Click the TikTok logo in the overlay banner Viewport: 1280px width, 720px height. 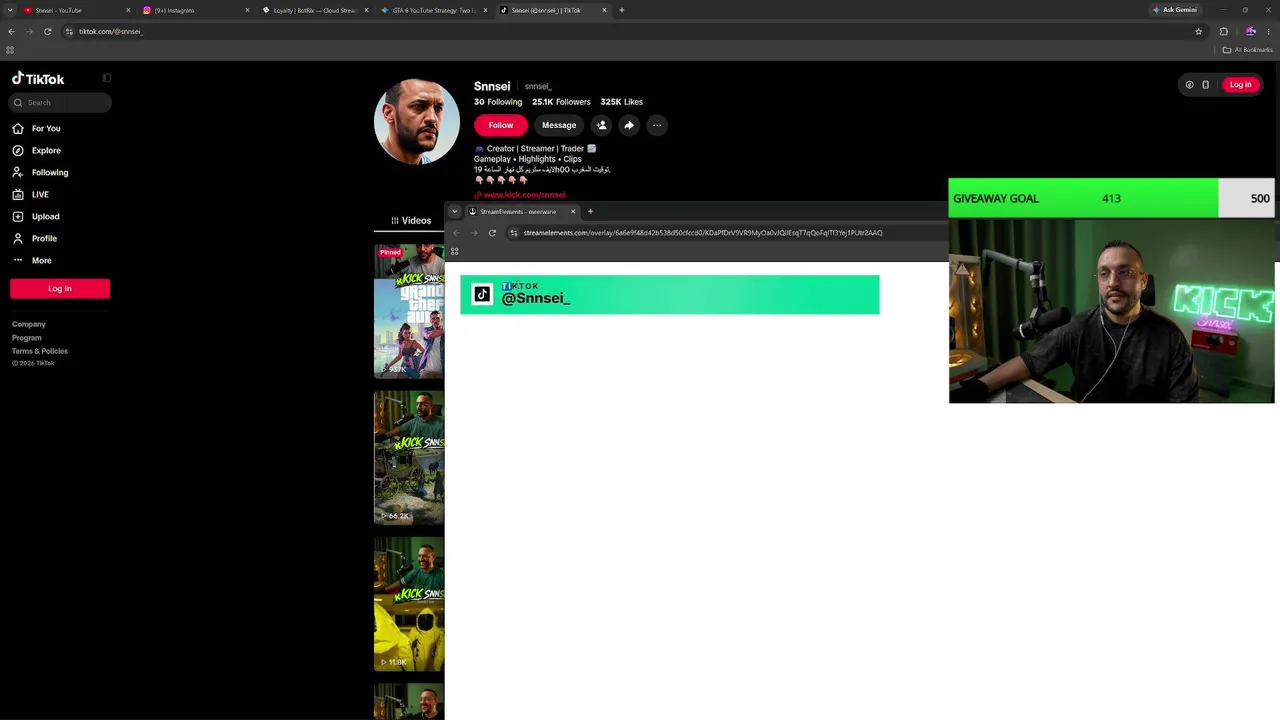[482, 294]
